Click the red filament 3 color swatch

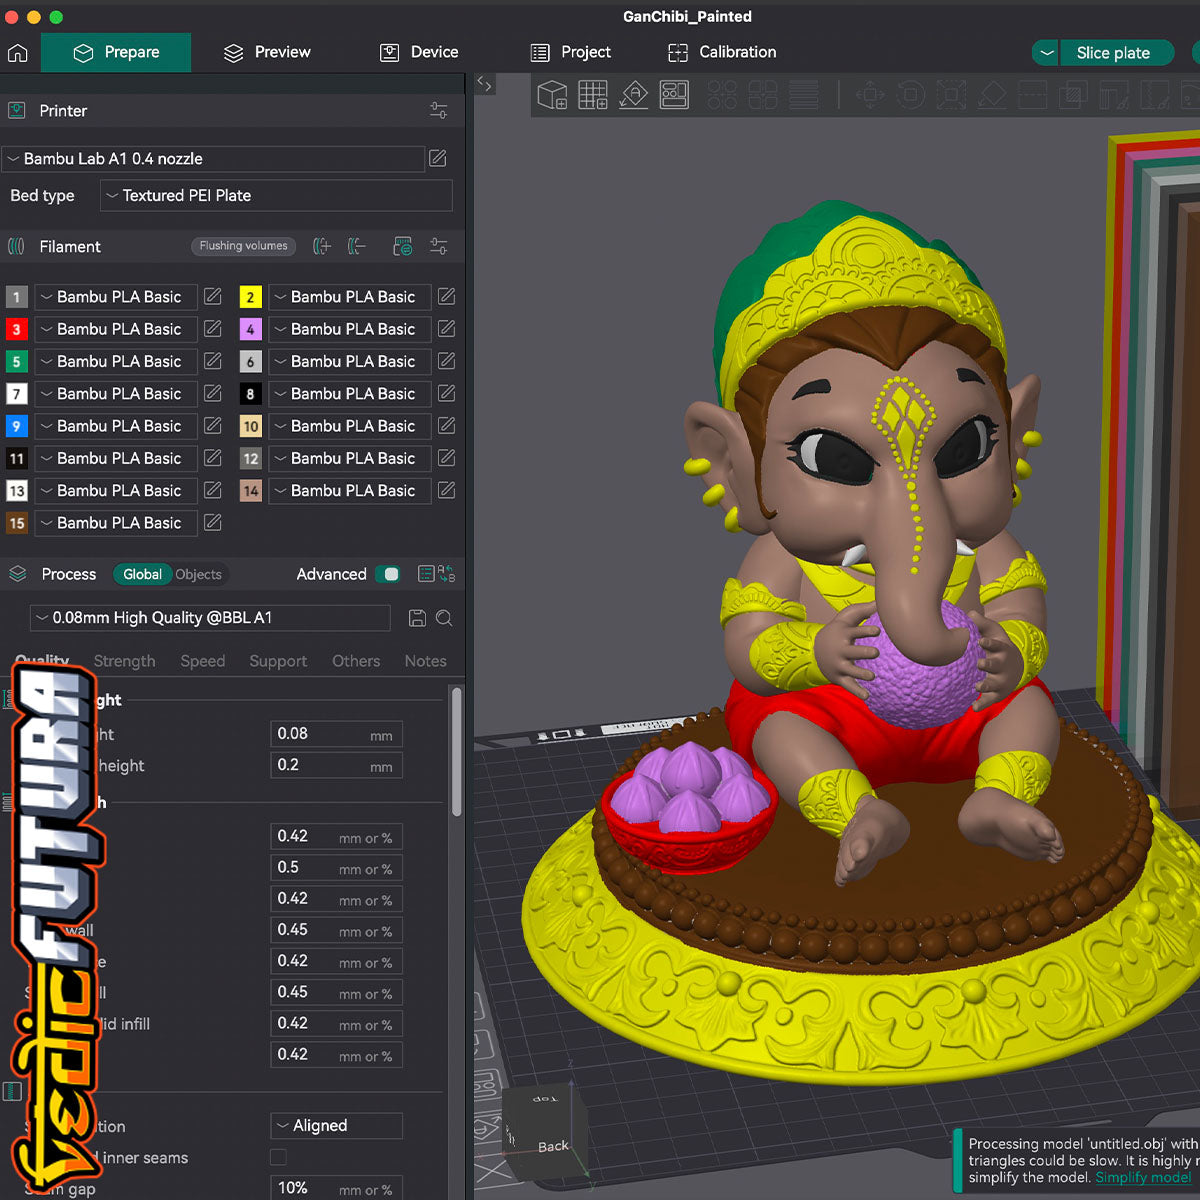[16, 329]
